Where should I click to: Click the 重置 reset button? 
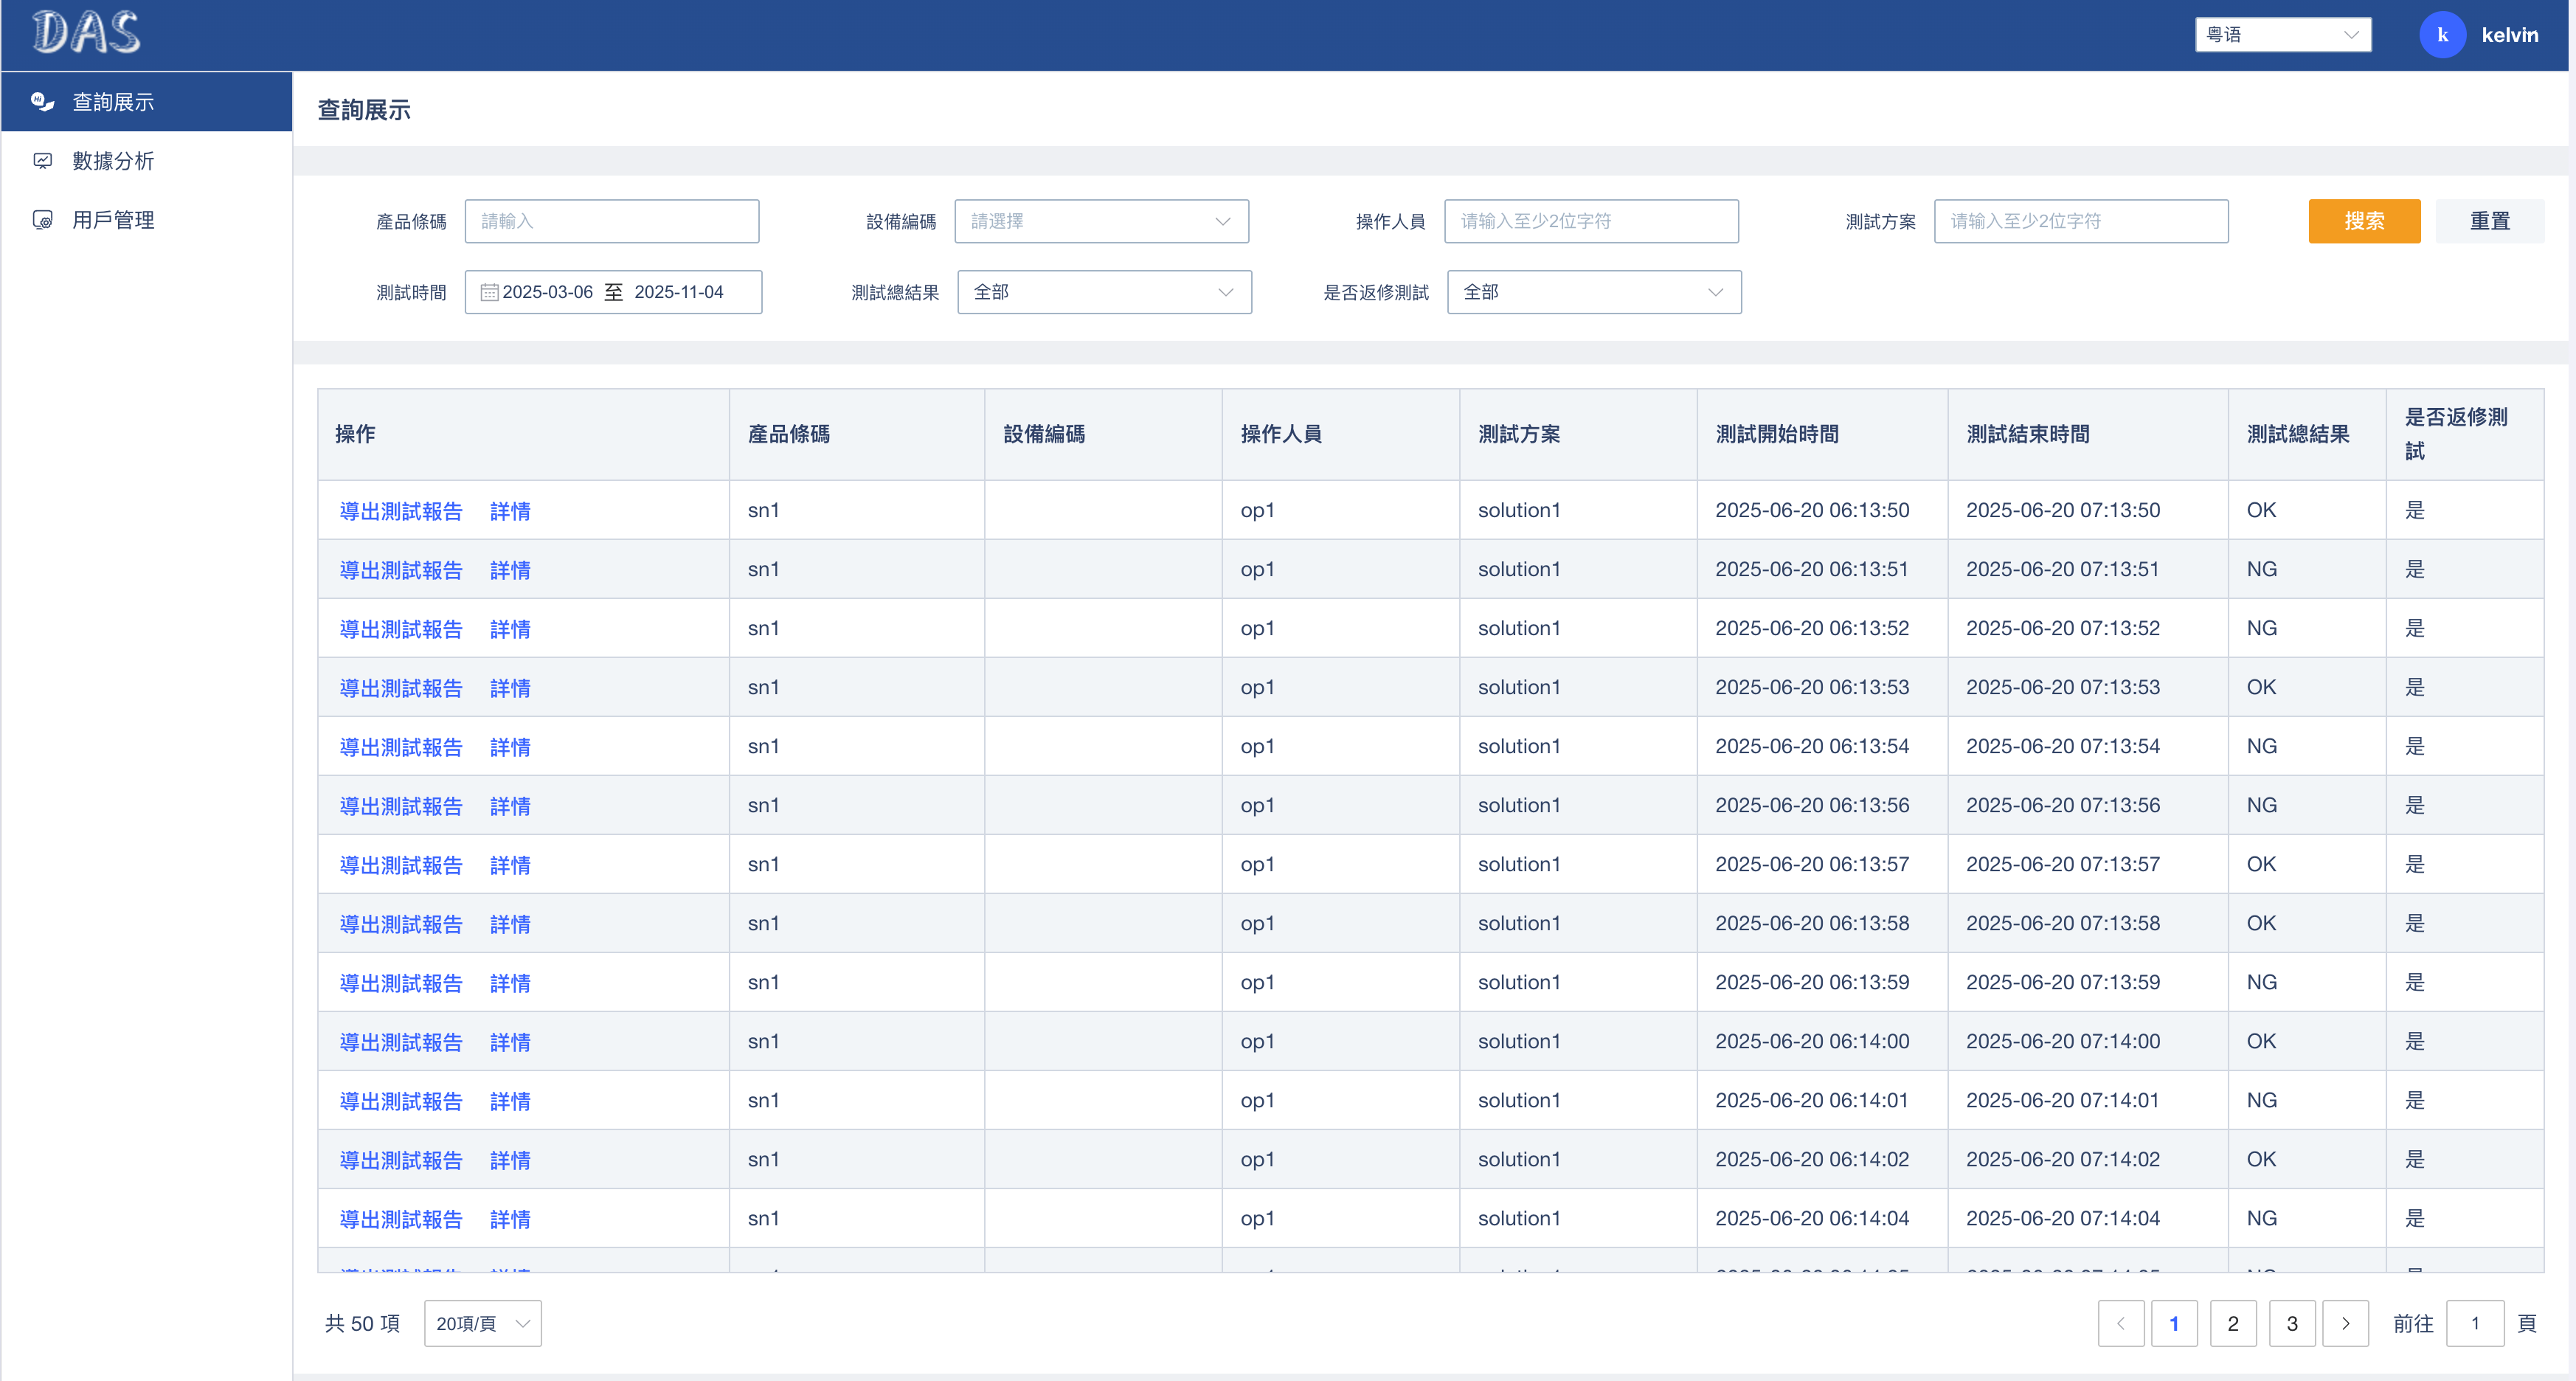tap(2490, 221)
